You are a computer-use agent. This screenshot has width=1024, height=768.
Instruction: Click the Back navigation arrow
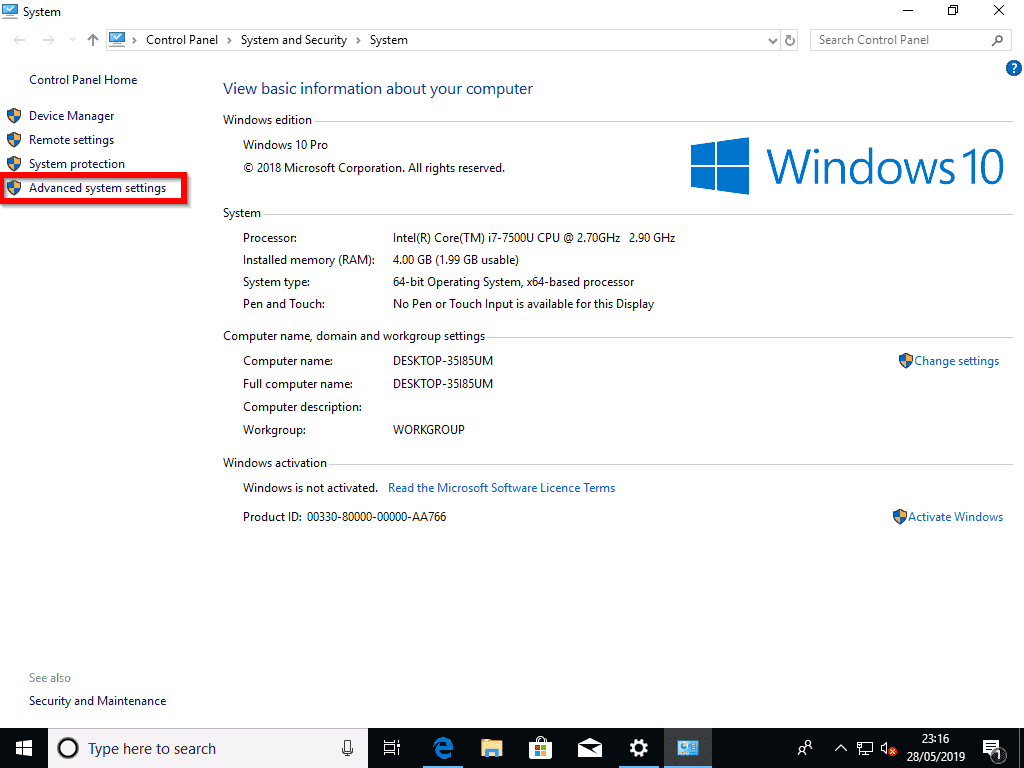tap(20, 40)
